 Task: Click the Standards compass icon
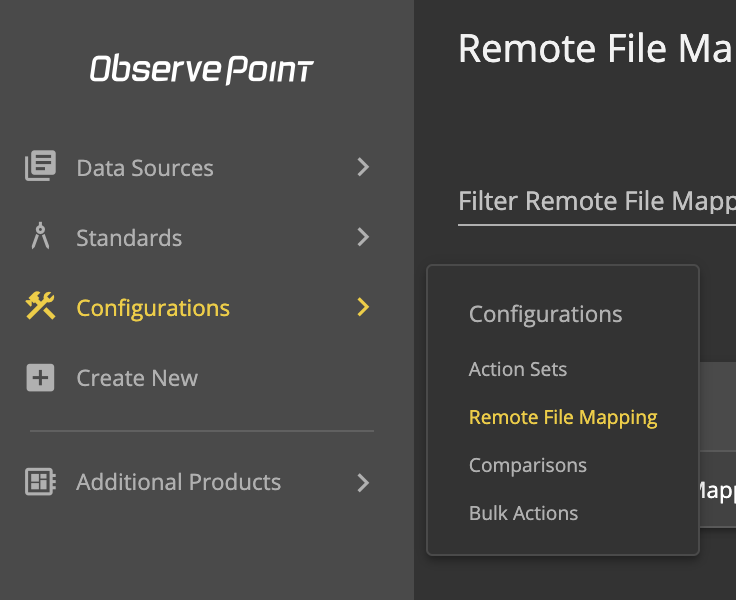(40, 236)
